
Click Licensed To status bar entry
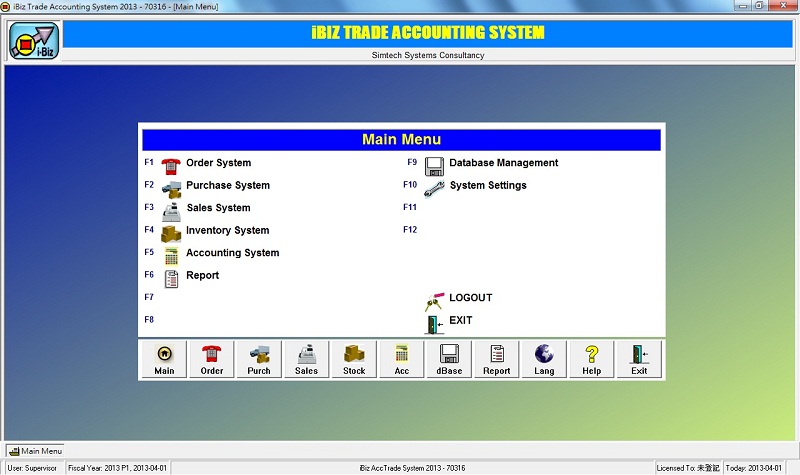pyautogui.click(x=688, y=468)
